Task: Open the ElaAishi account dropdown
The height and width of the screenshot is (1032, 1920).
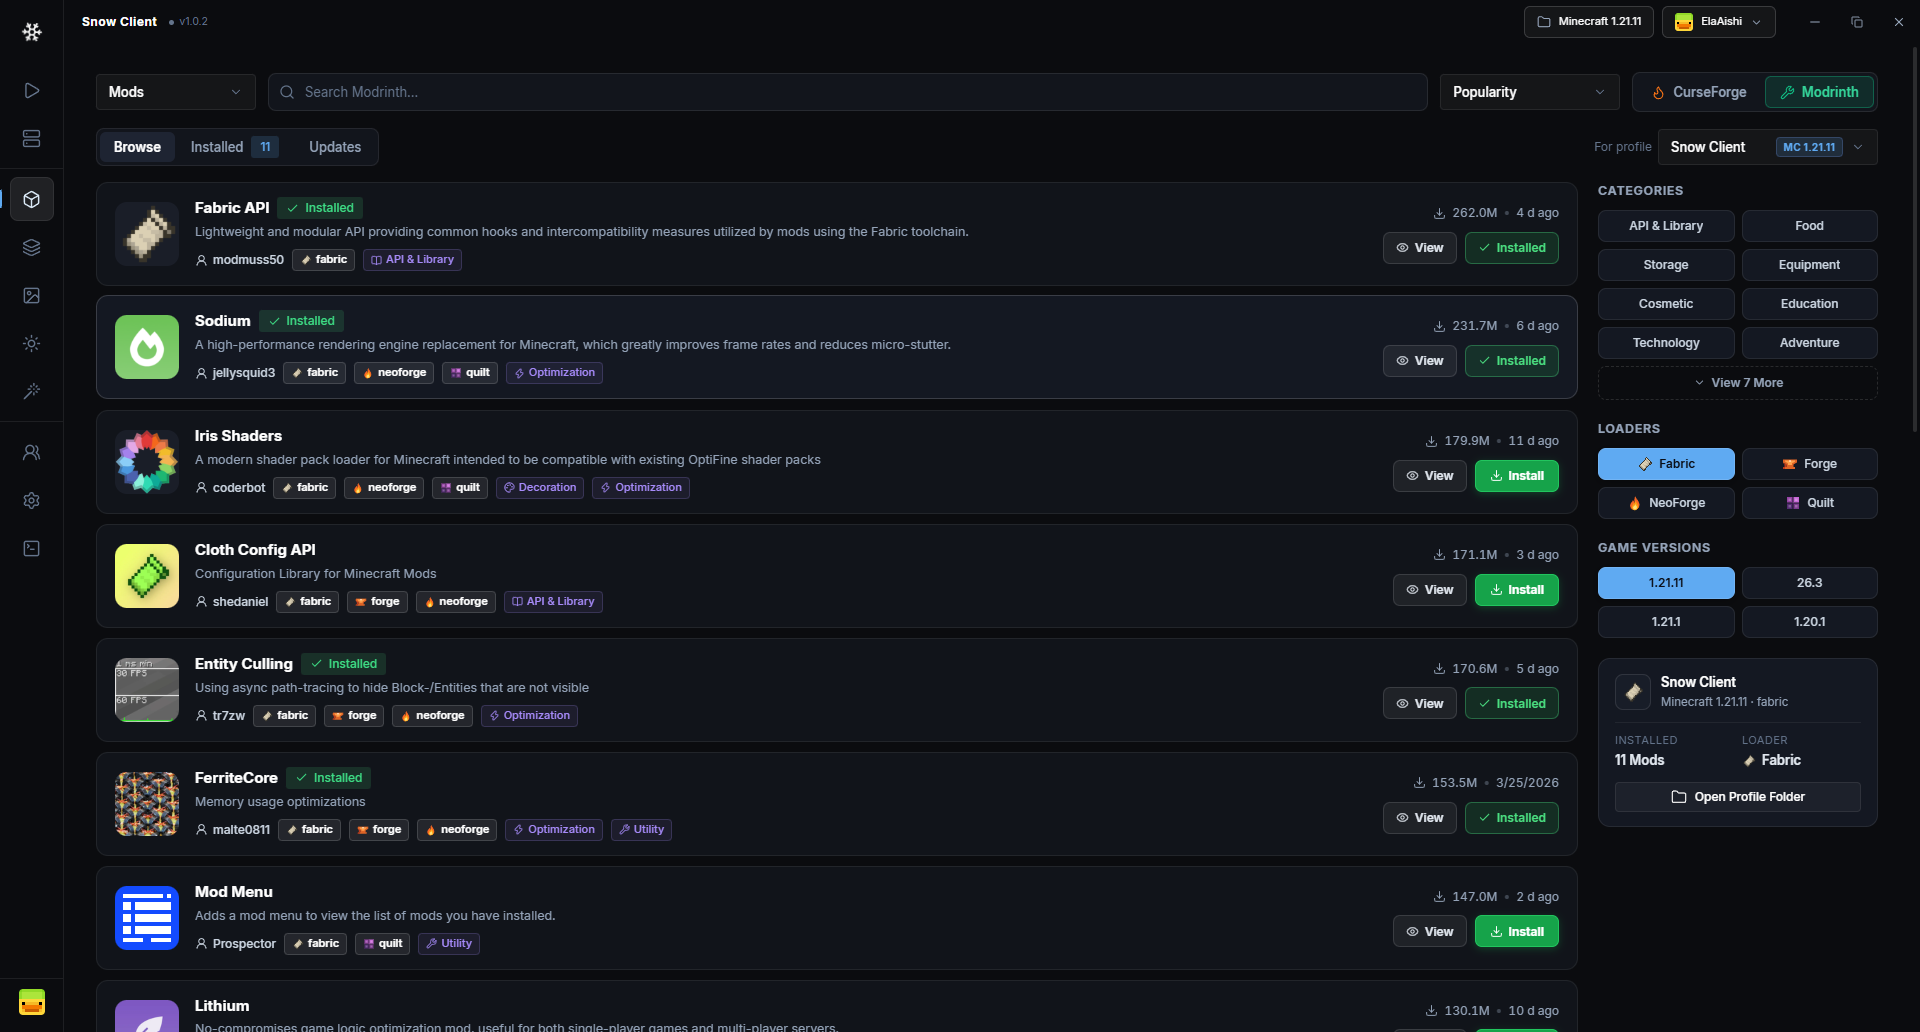Action: (x=1719, y=22)
